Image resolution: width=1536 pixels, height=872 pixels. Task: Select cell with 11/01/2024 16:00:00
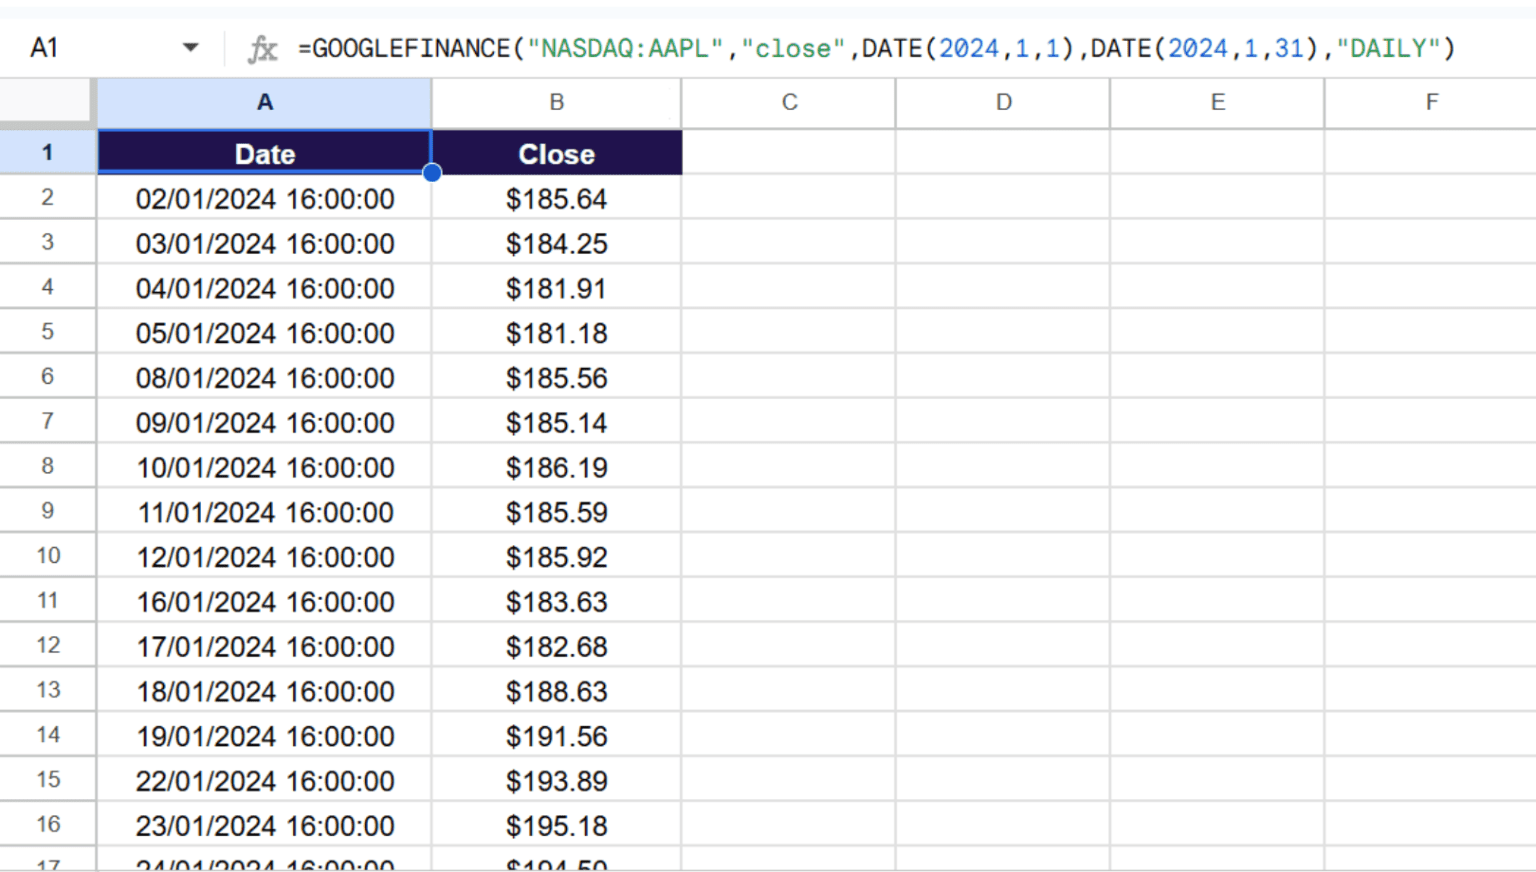[264, 512]
